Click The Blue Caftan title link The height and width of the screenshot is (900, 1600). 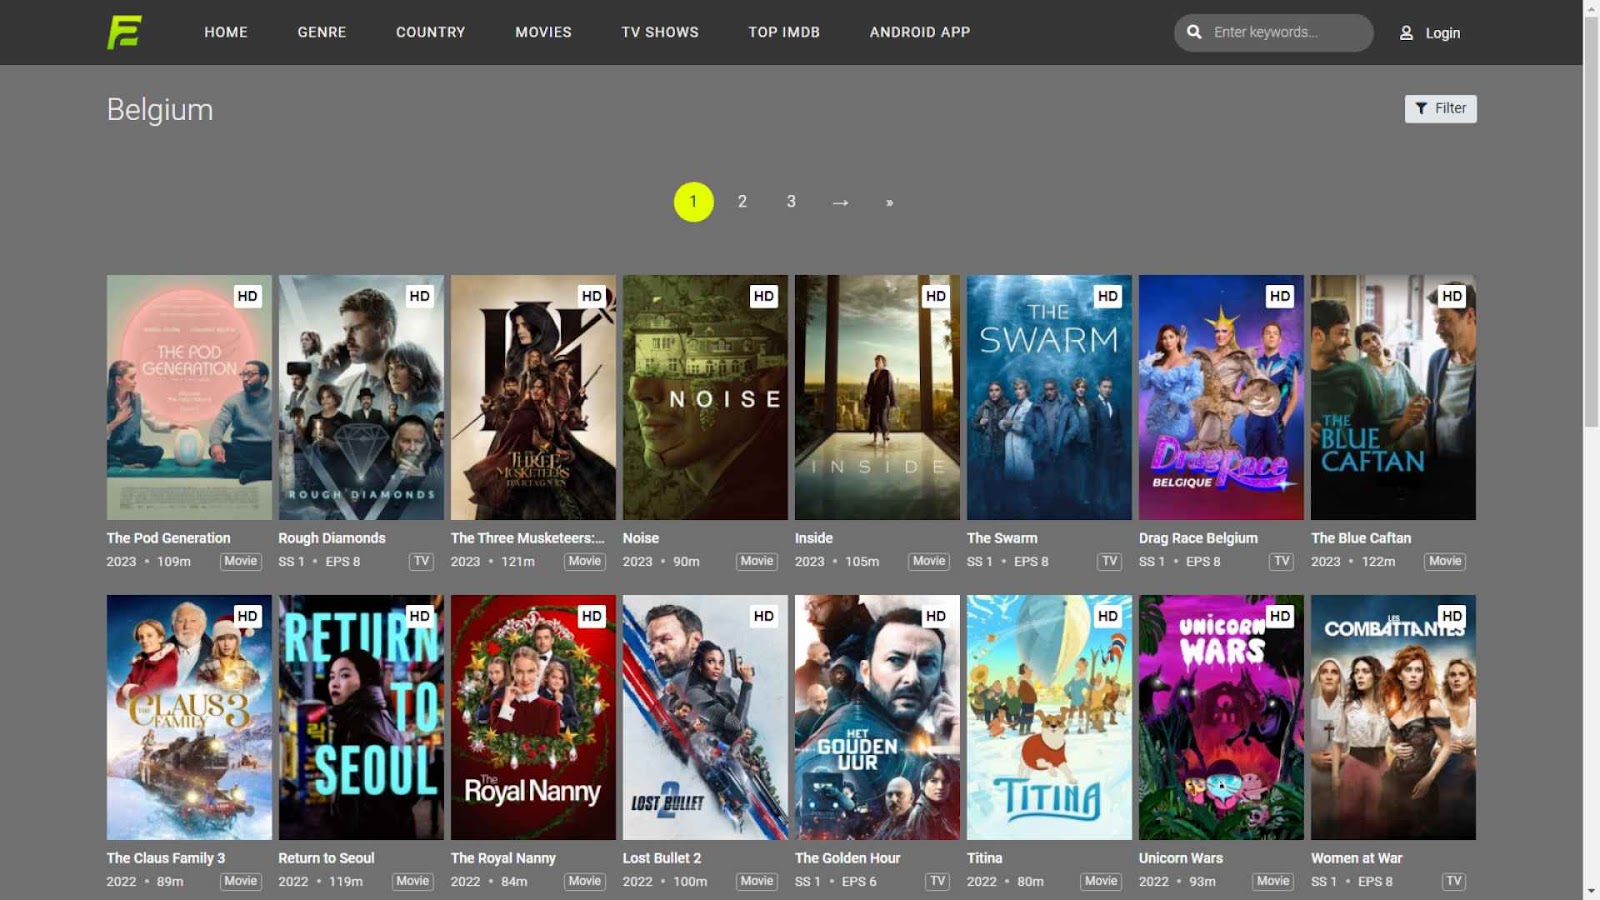coord(1361,538)
